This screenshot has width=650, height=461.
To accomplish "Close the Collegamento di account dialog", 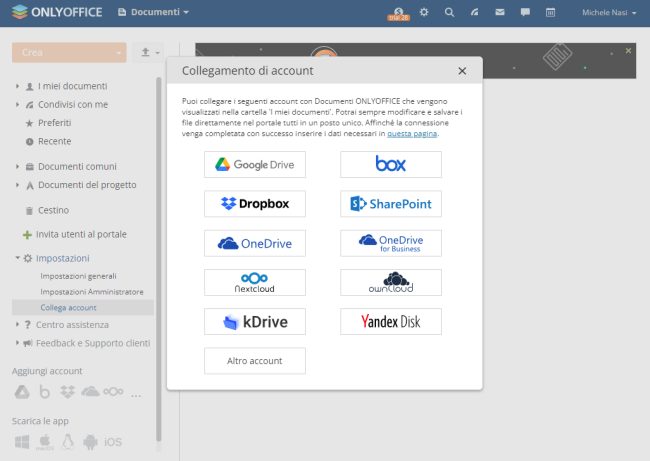I will pos(462,71).
